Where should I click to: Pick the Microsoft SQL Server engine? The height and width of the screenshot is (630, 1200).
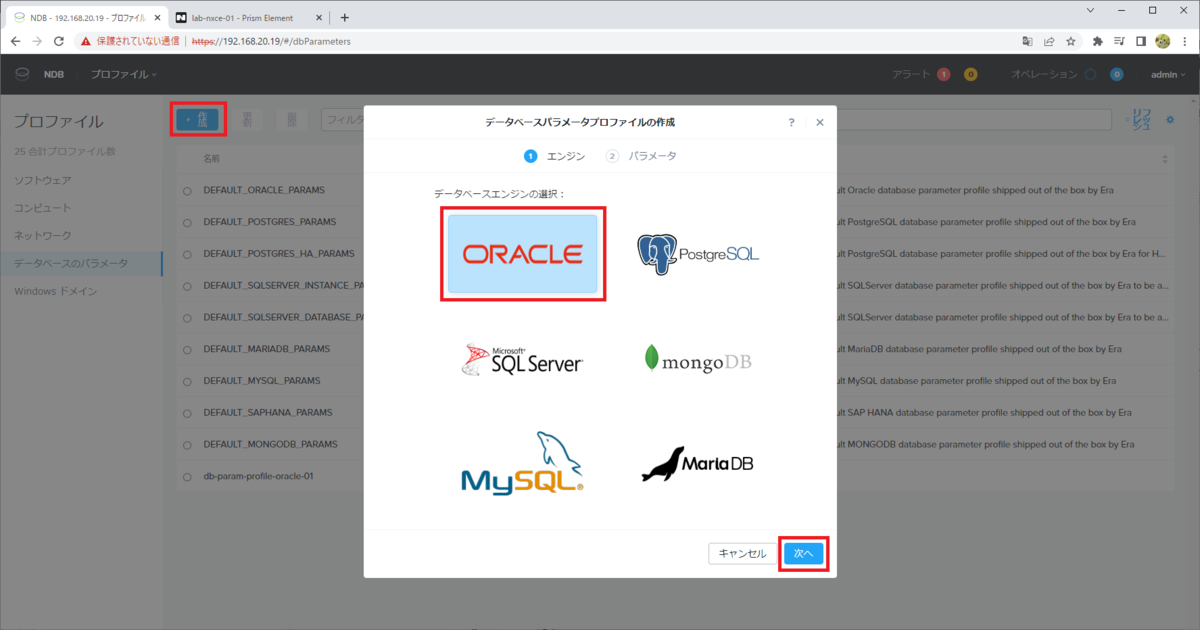[x=522, y=358]
